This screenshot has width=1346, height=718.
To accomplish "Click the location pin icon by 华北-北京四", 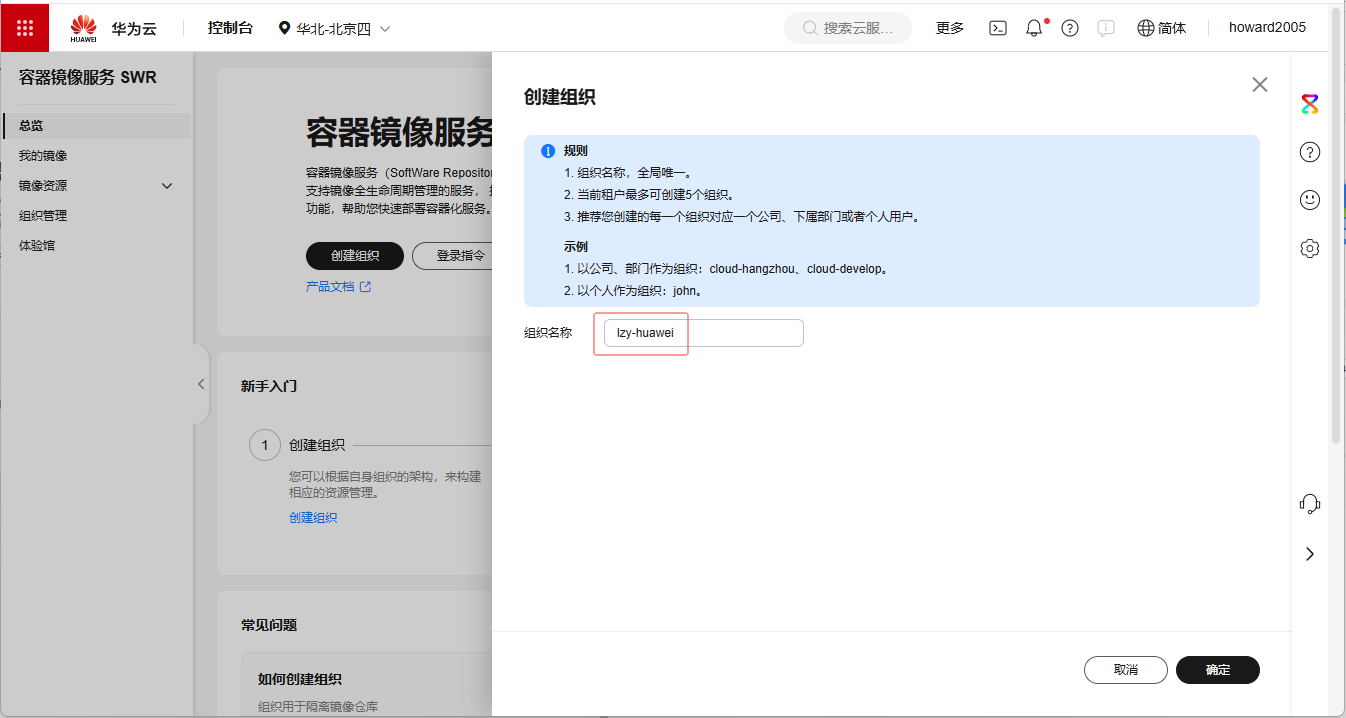I will (285, 29).
